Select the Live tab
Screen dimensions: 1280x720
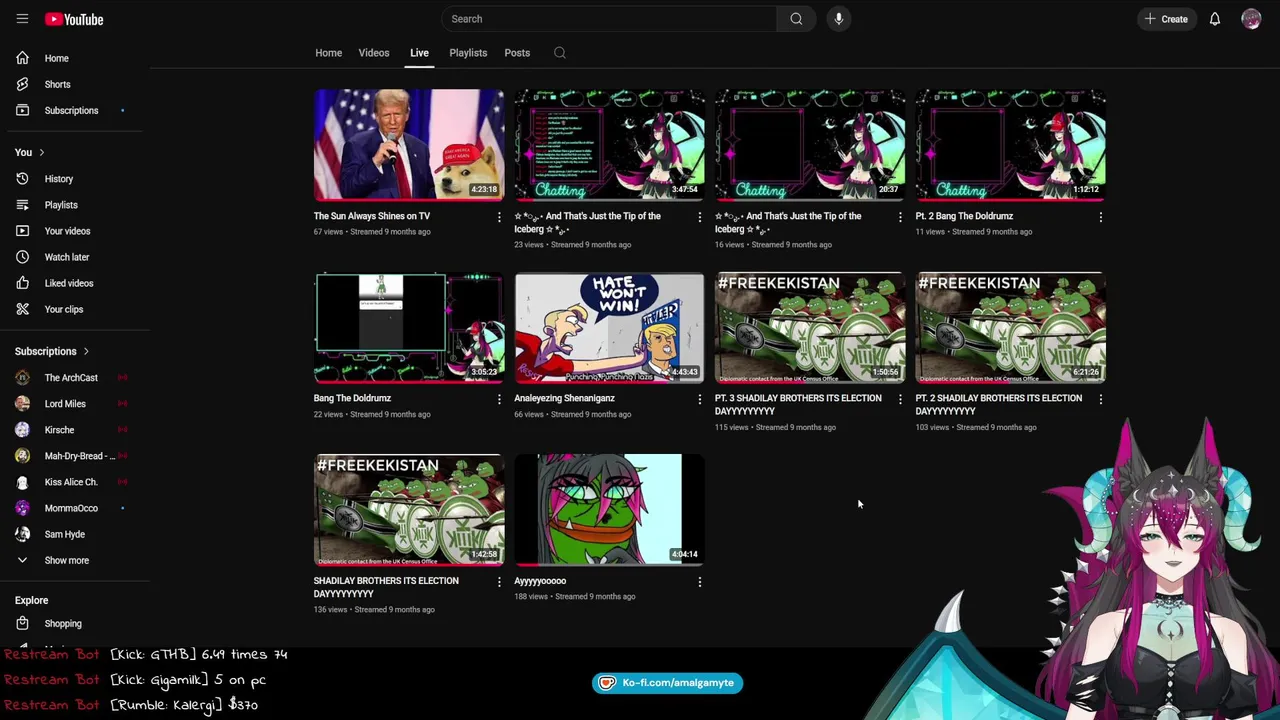point(419,53)
